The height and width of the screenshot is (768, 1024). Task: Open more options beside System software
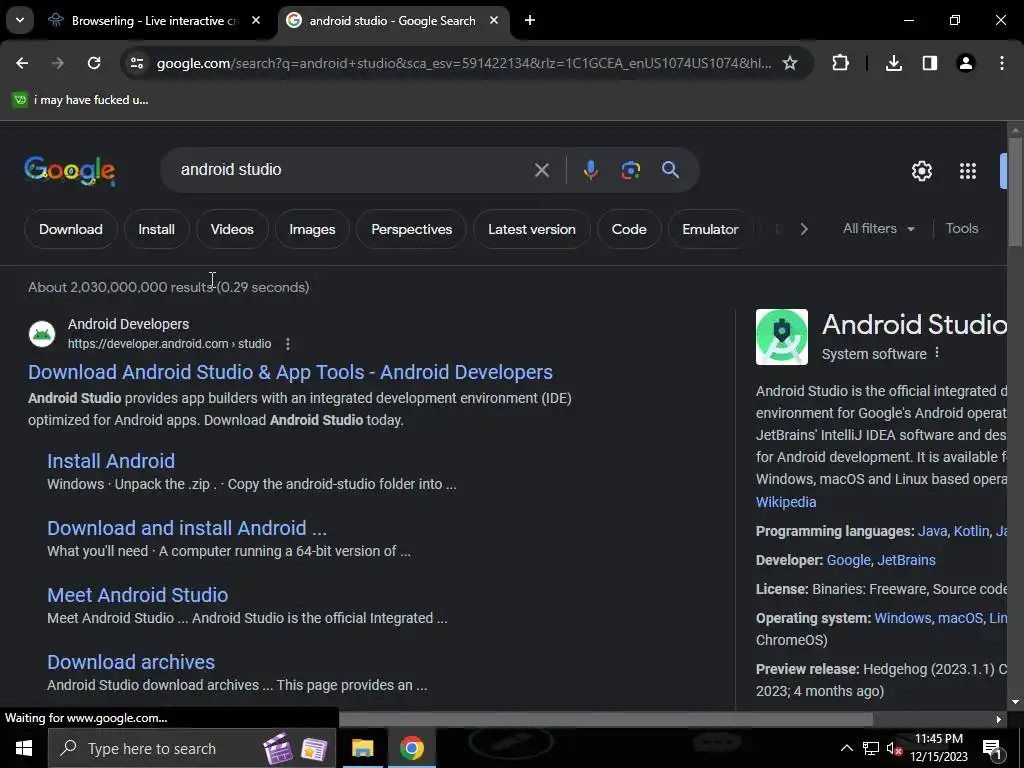click(937, 353)
